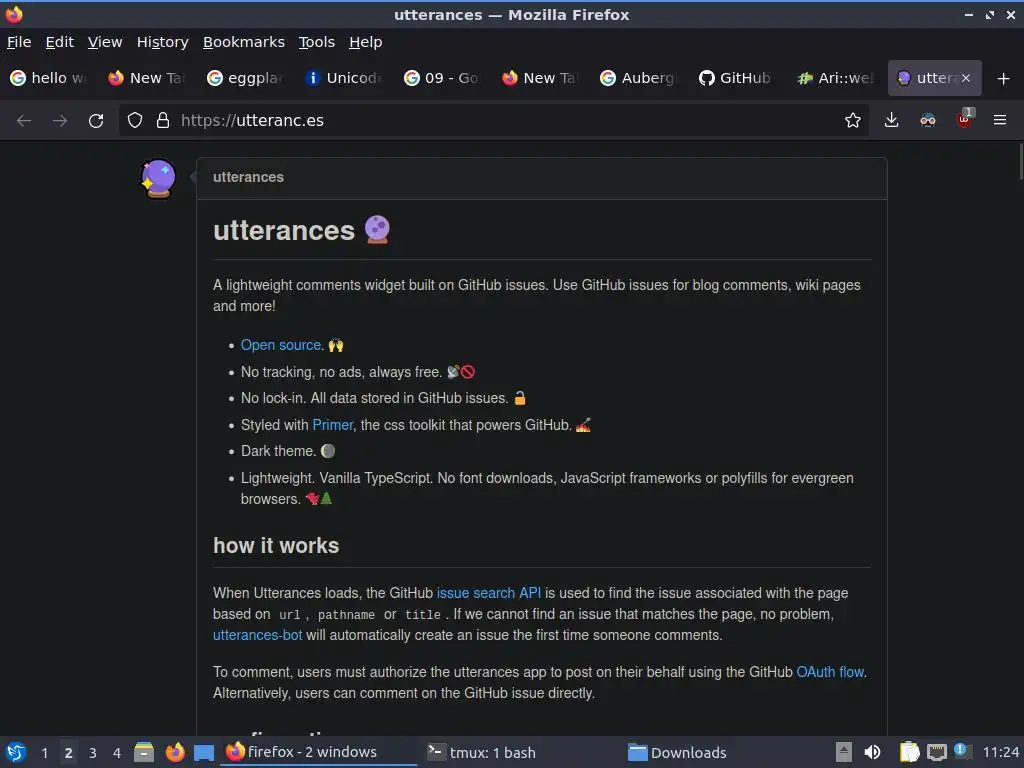Open the volume speaker tray icon
1024x768 pixels.
(x=872, y=752)
